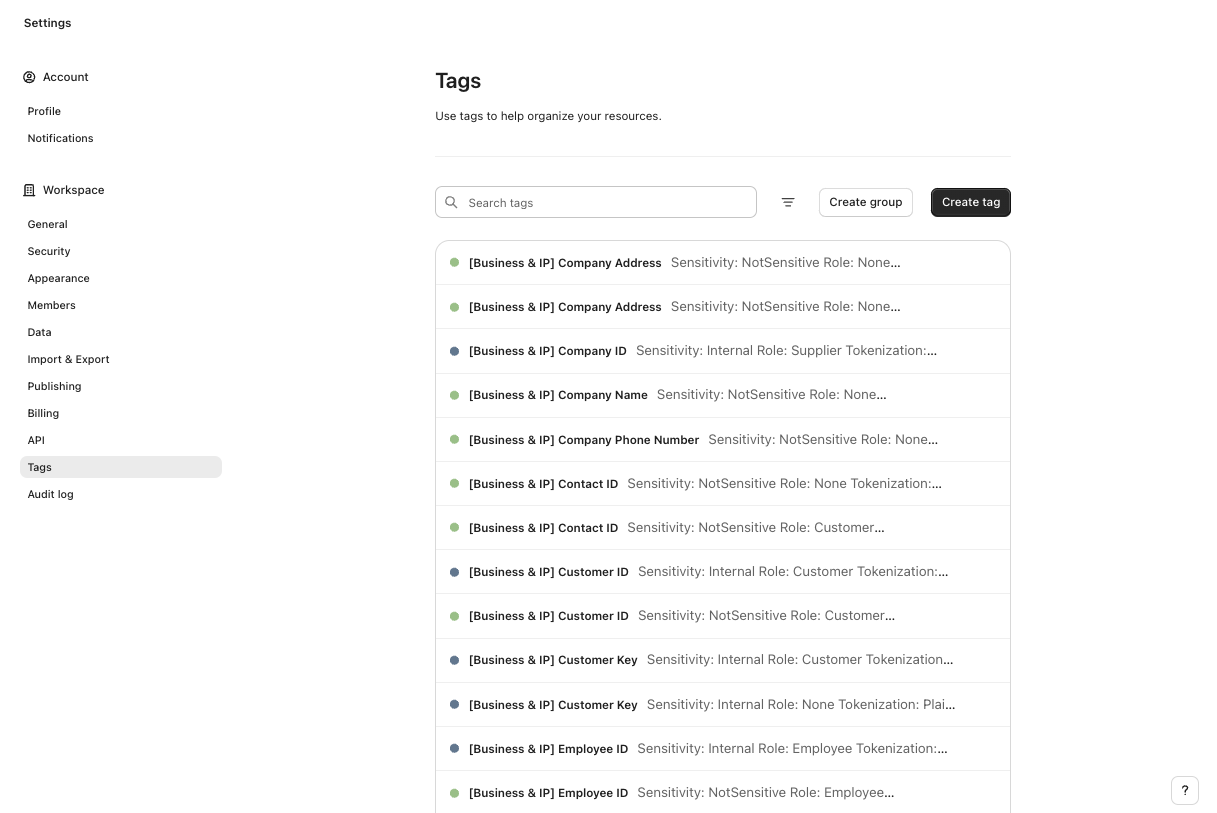Navigate to Members in the Workspace section

[51, 305]
